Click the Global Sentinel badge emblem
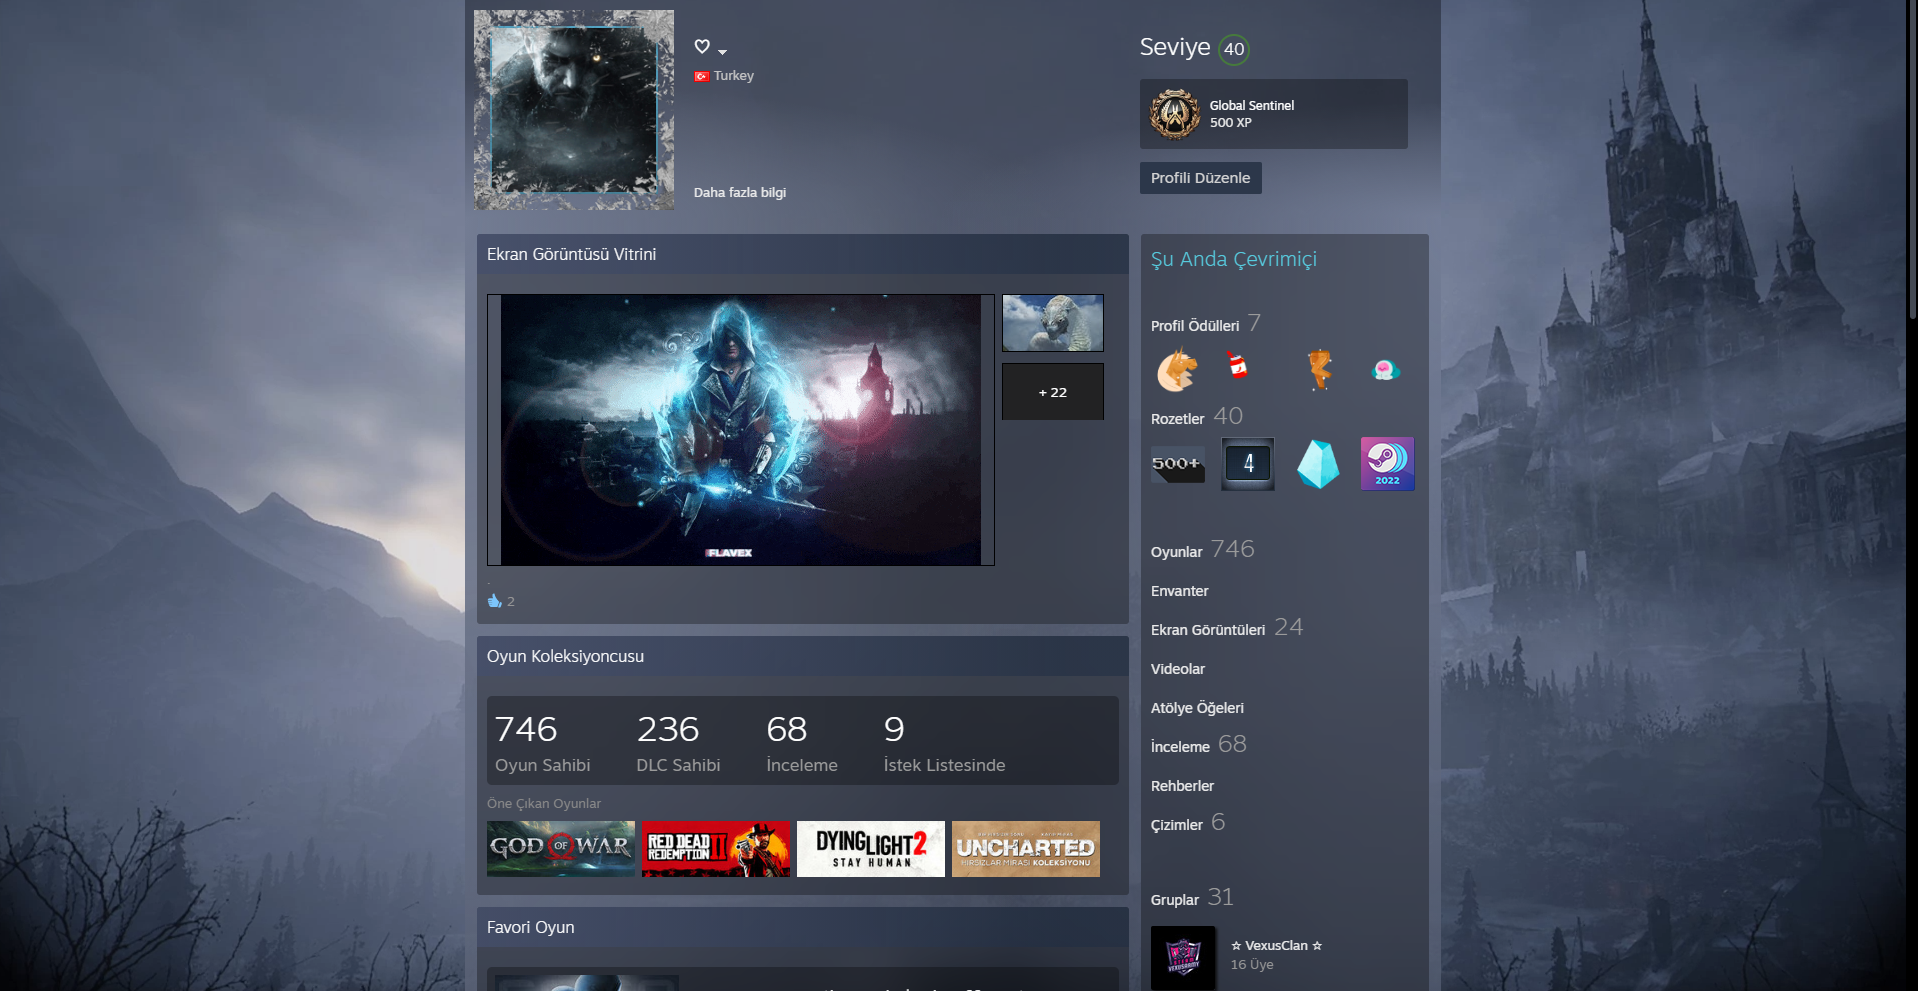The width and height of the screenshot is (1918, 991). coord(1175,114)
